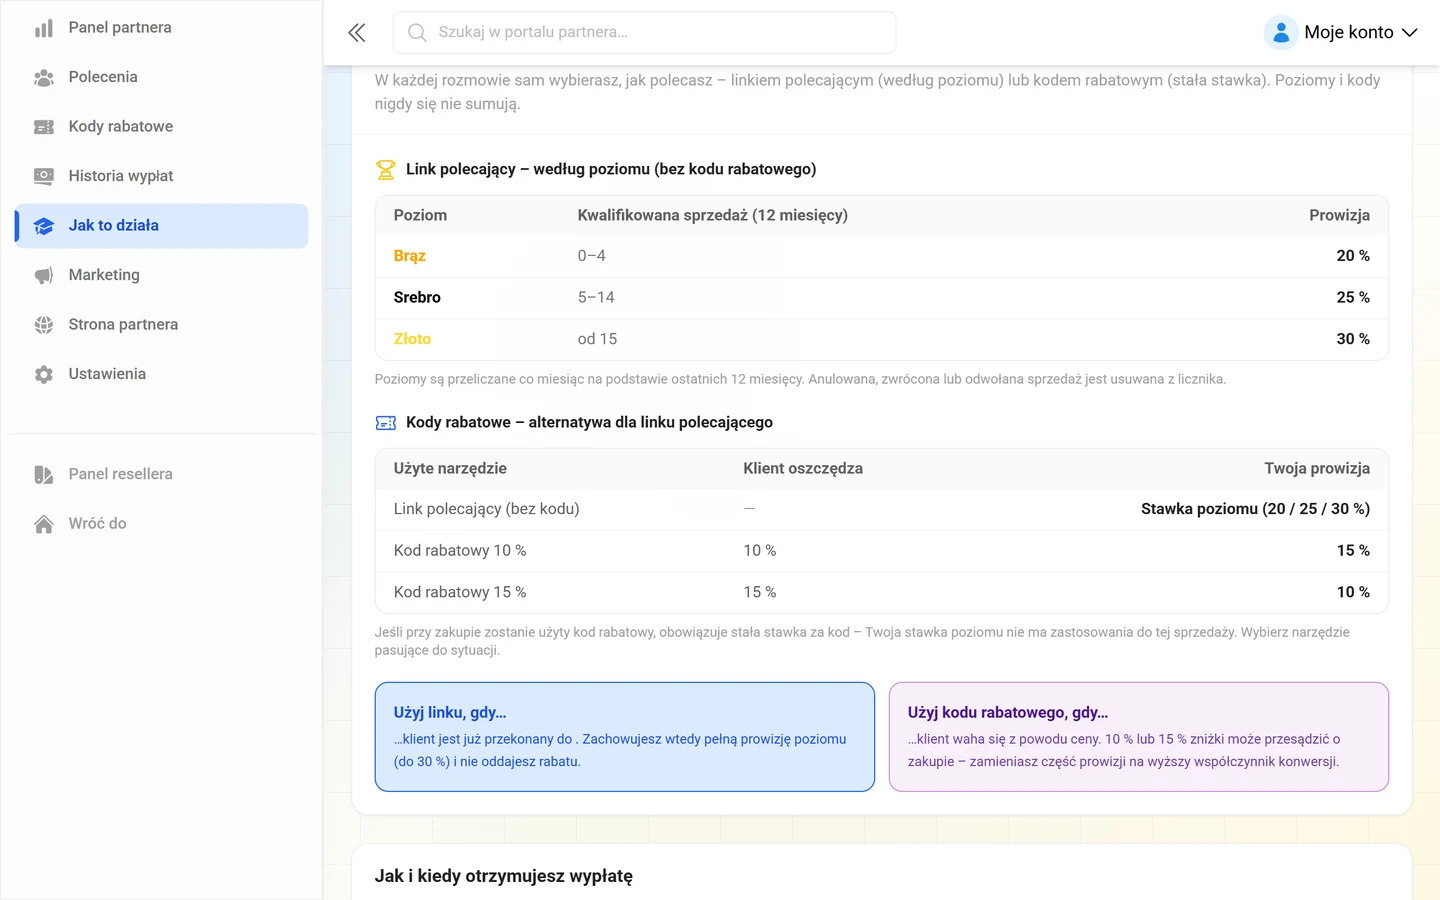This screenshot has width=1440, height=900.
Task: Open Ustawienia from the sidebar
Action: tap(161, 374)
